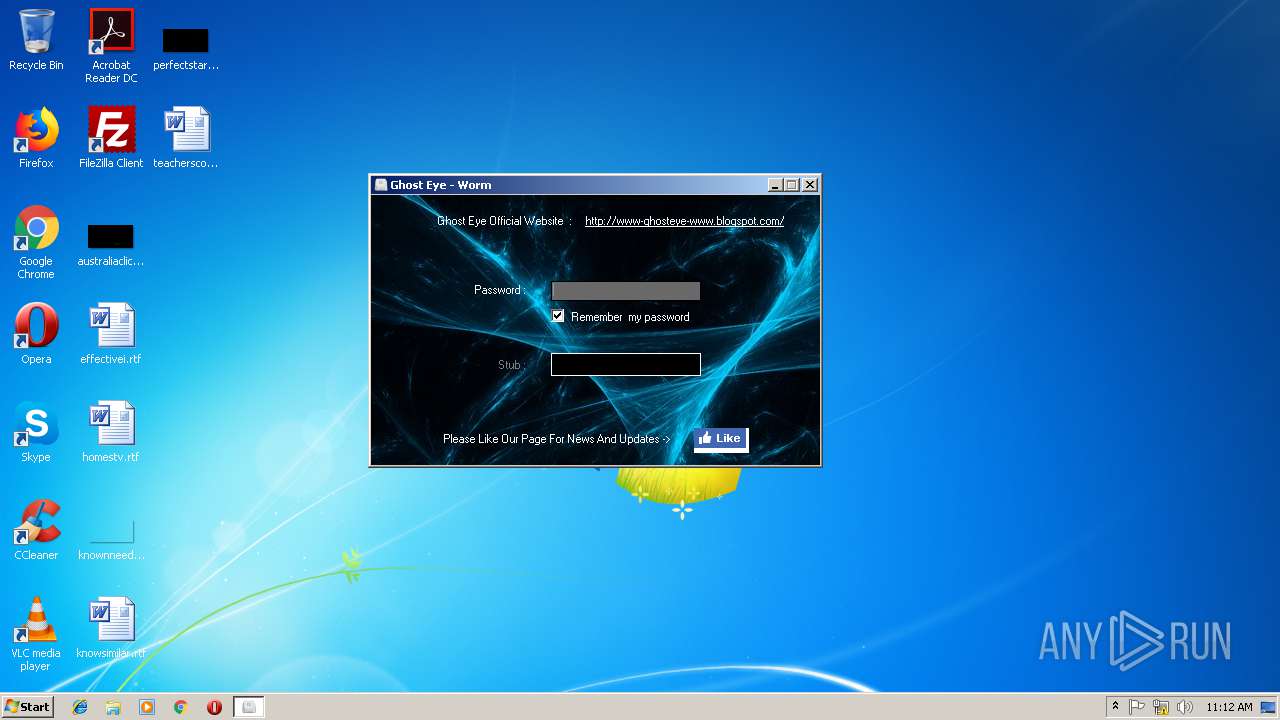Show hidden system tray icons
This screenshot has width=1280, height=720.
[x=1115, y=707]
